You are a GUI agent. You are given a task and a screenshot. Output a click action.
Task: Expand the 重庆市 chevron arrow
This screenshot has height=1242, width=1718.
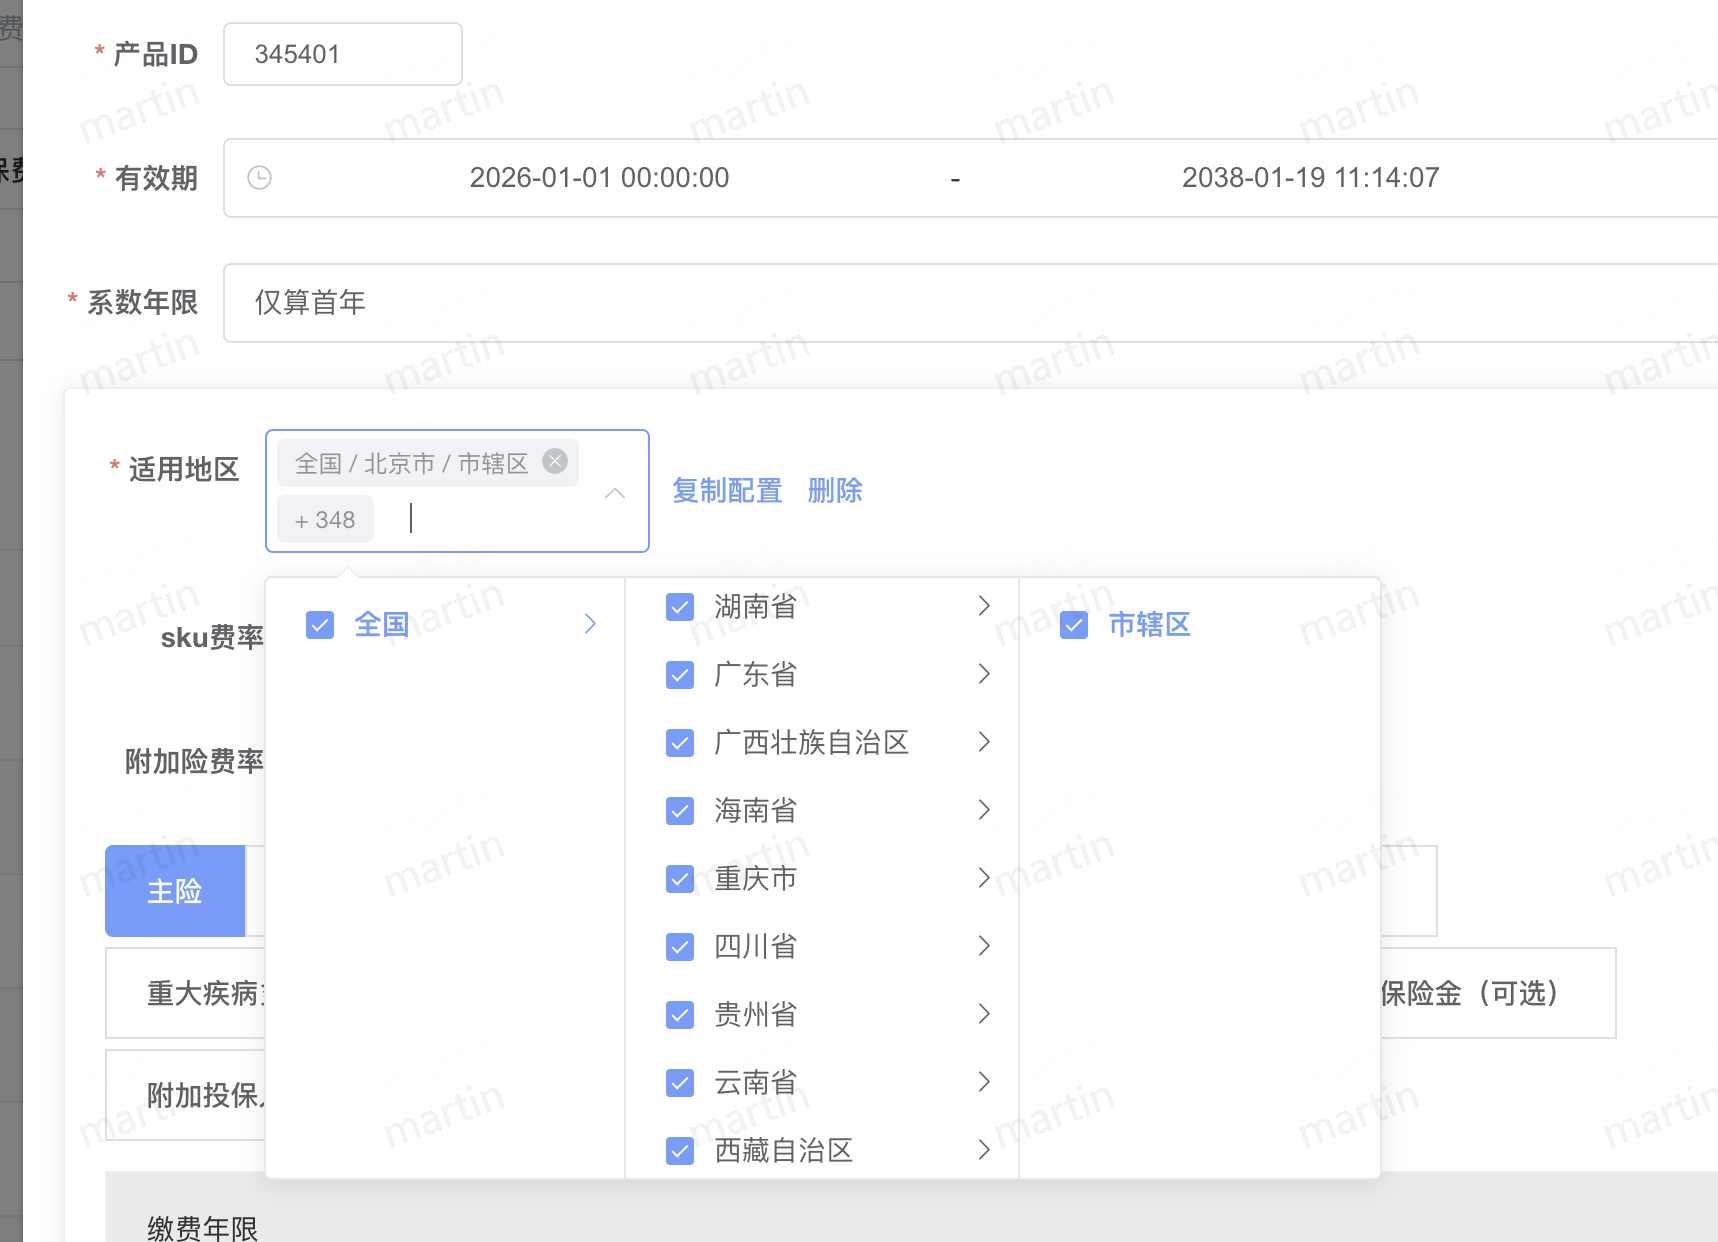(984, 878)
